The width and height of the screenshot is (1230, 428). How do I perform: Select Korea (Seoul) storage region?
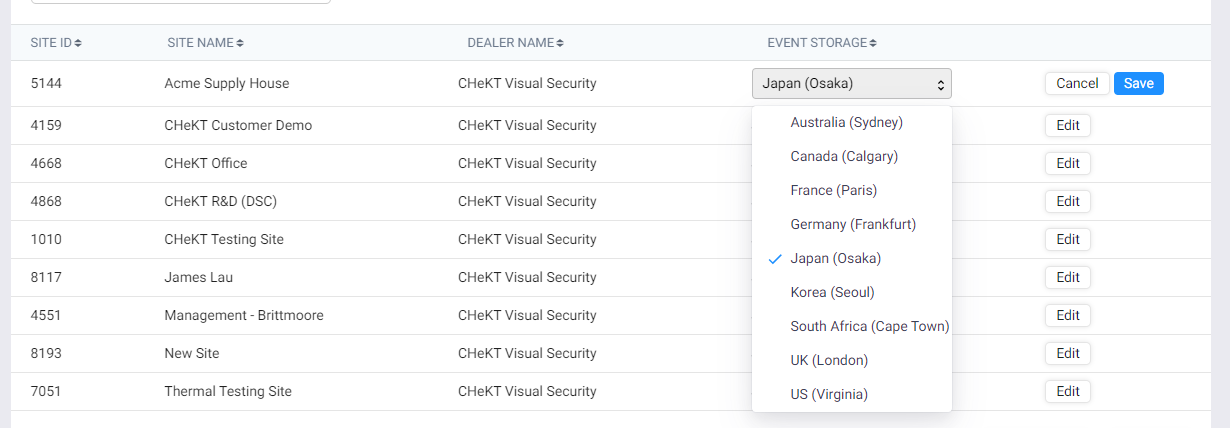click(832, 292)
